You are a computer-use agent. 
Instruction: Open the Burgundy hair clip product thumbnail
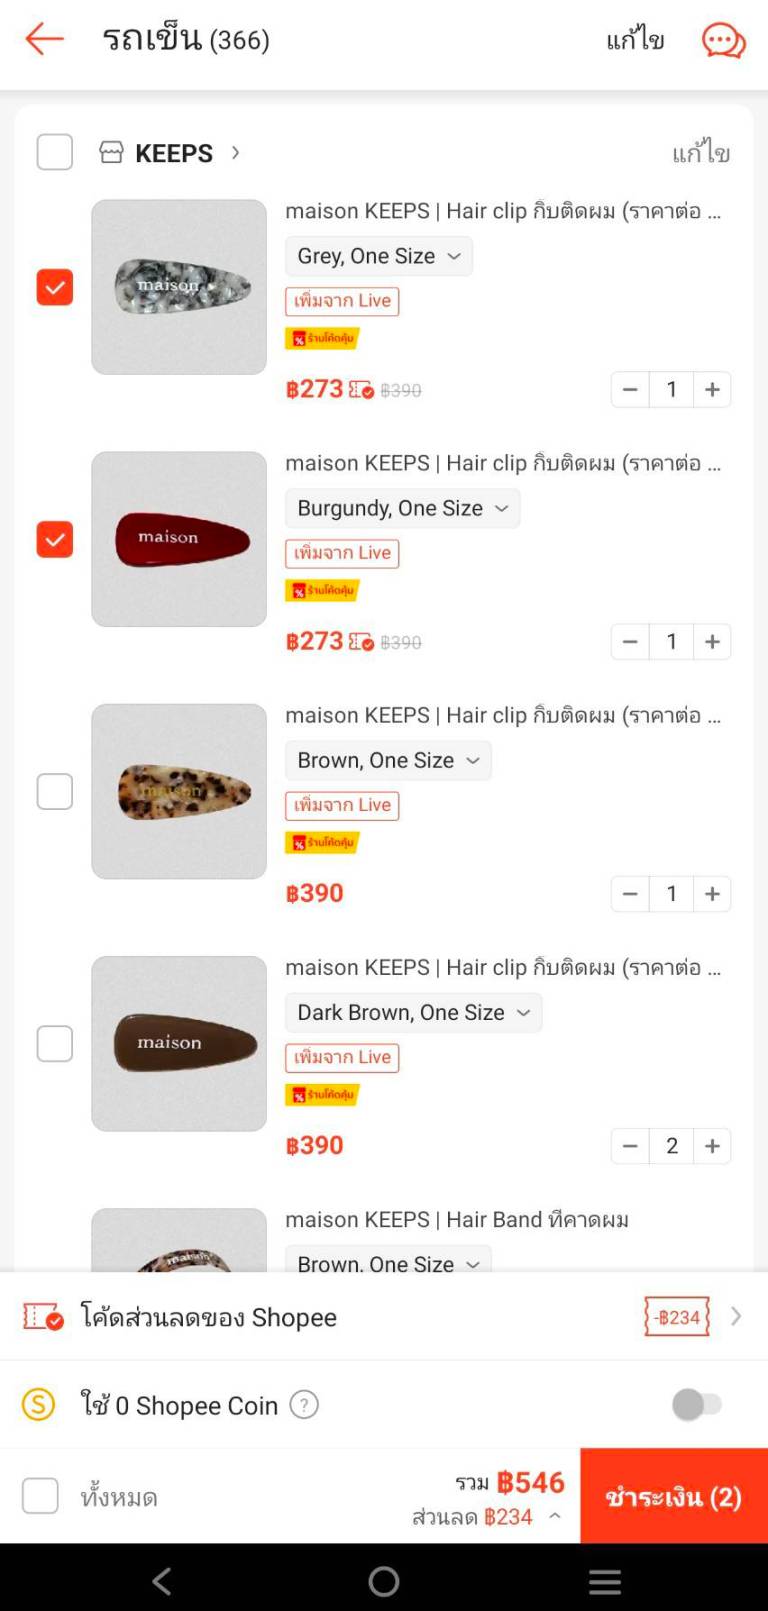click(179, 539)
